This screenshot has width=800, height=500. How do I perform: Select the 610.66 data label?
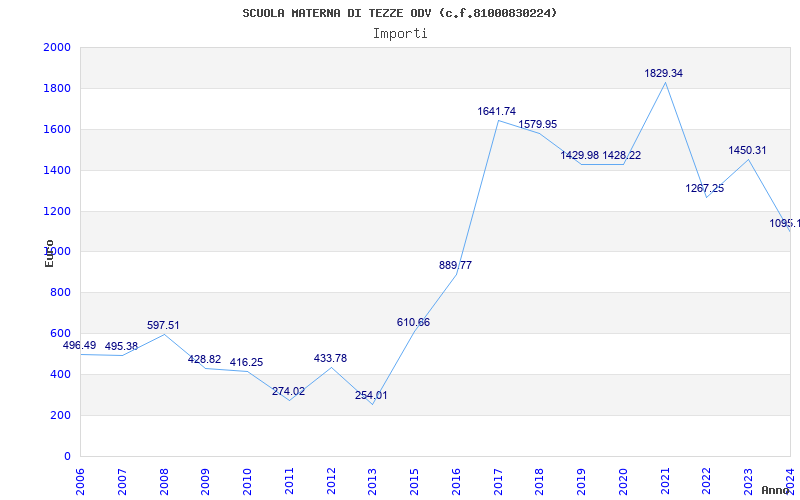pos(413,322)
